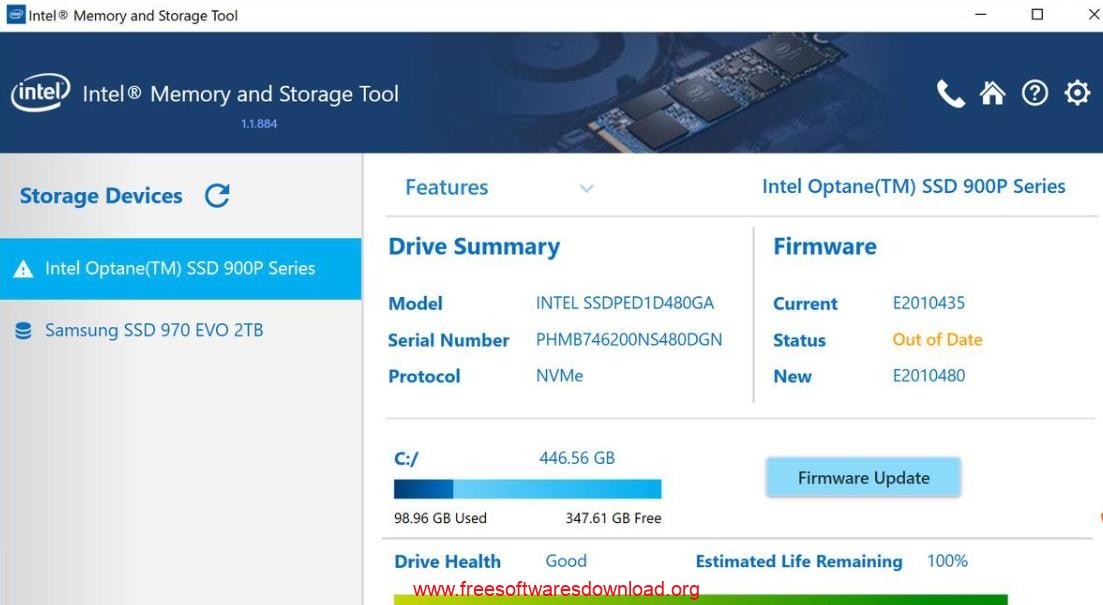1103x605 pixels.
Task: Click the C:/ drive usage bar
Action: point(528,489)
